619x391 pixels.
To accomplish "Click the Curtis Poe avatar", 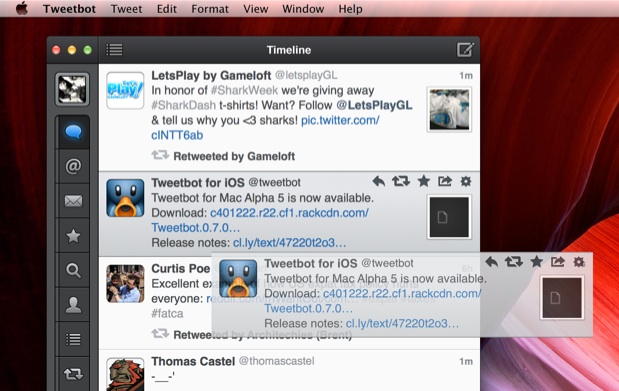I will click(125, 284).
